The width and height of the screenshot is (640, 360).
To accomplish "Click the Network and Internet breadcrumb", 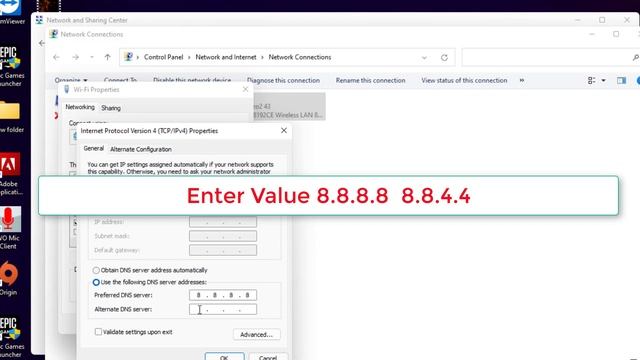I will [226, 57].
